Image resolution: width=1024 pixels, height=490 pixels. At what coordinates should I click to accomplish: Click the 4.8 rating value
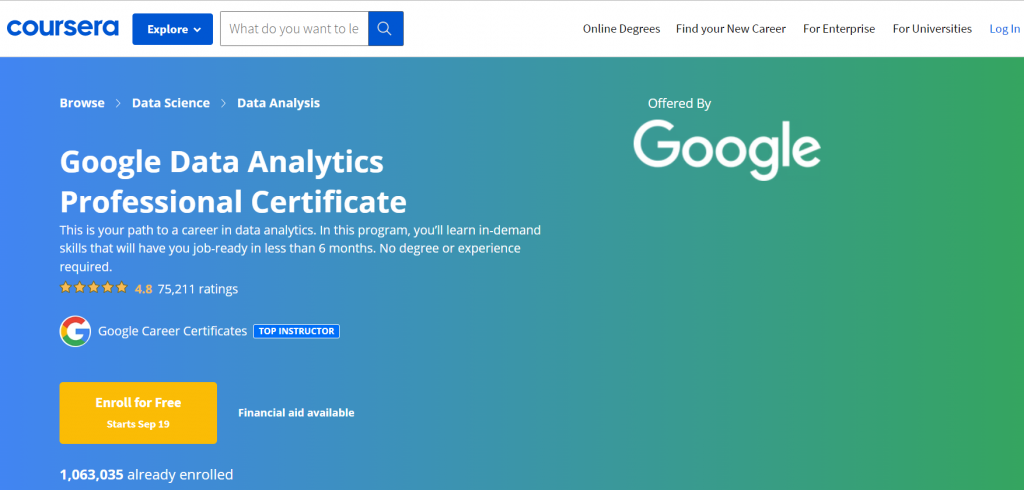pos(143,289)
